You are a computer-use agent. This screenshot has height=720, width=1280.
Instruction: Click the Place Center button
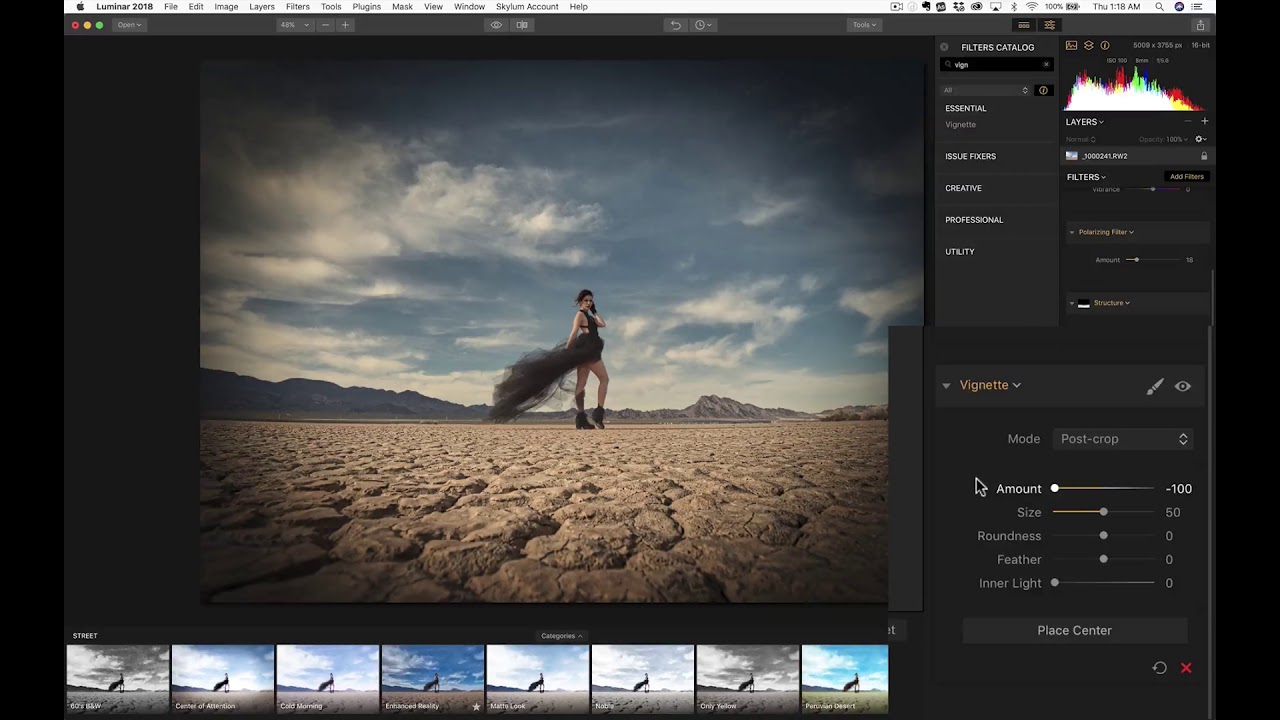pyautogui.click(x=1075, y=631)
